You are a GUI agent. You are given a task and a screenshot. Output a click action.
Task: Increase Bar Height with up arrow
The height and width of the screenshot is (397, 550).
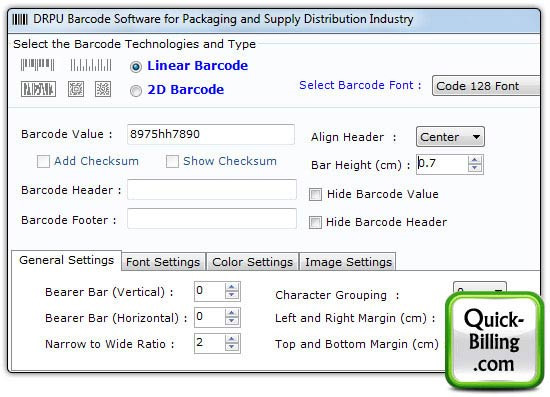point(475,160)
